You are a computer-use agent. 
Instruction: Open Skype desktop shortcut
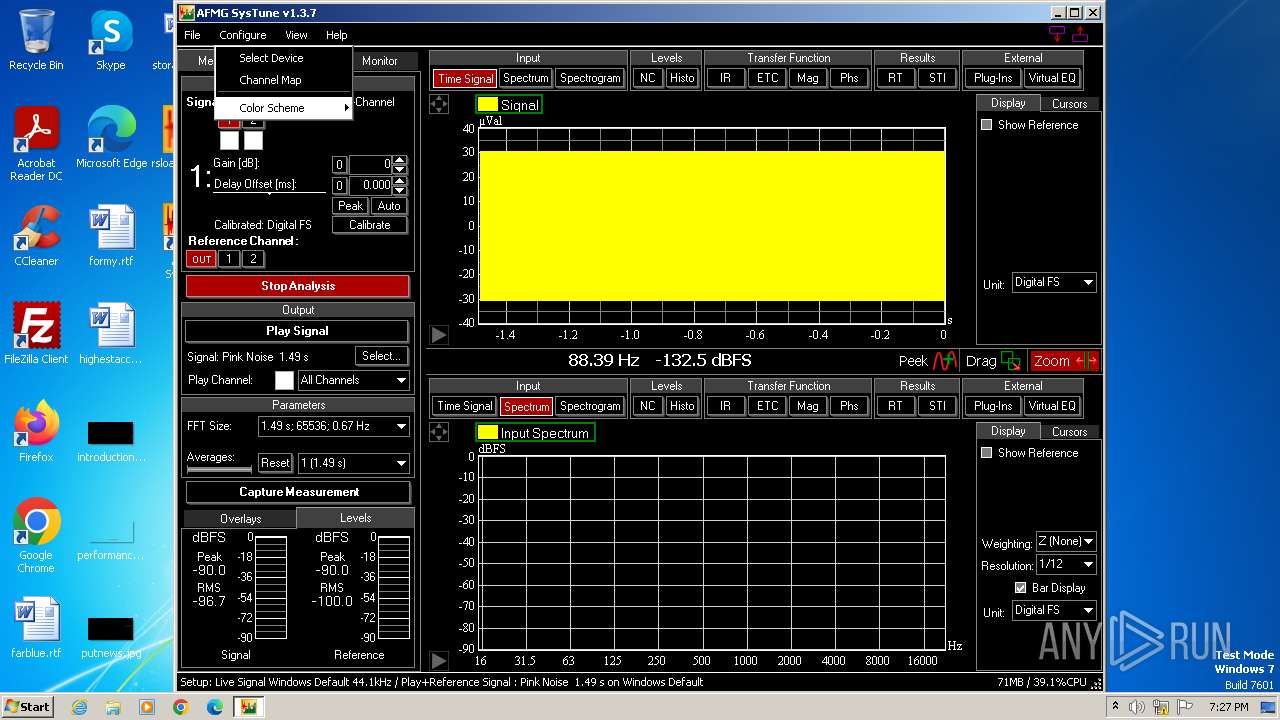[110, 40]
